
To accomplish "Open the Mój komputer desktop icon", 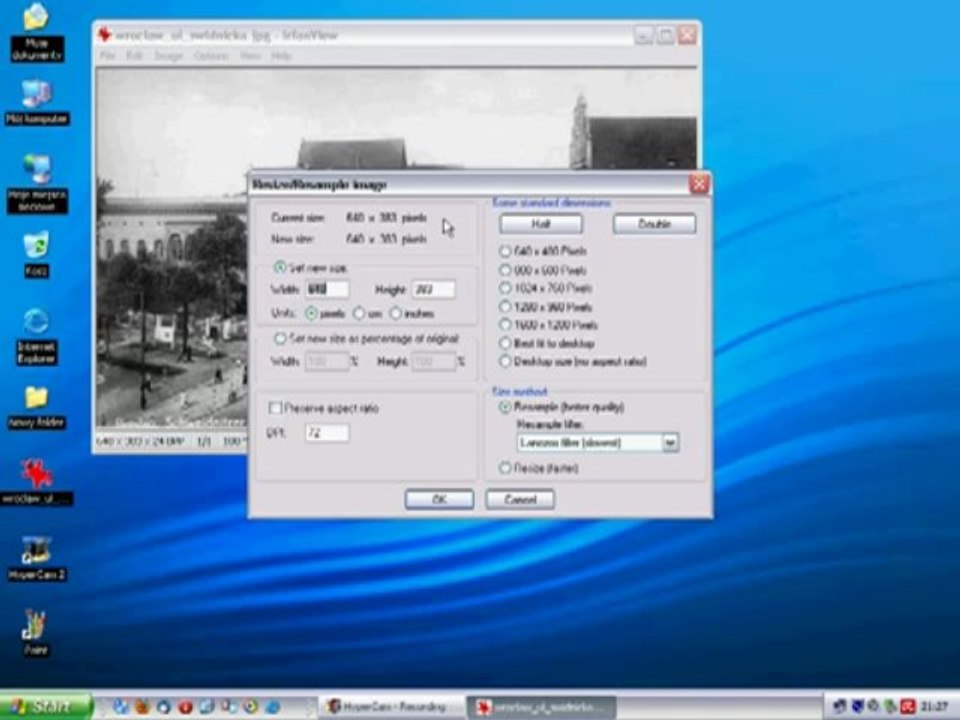I will click(x=36, y=95).
